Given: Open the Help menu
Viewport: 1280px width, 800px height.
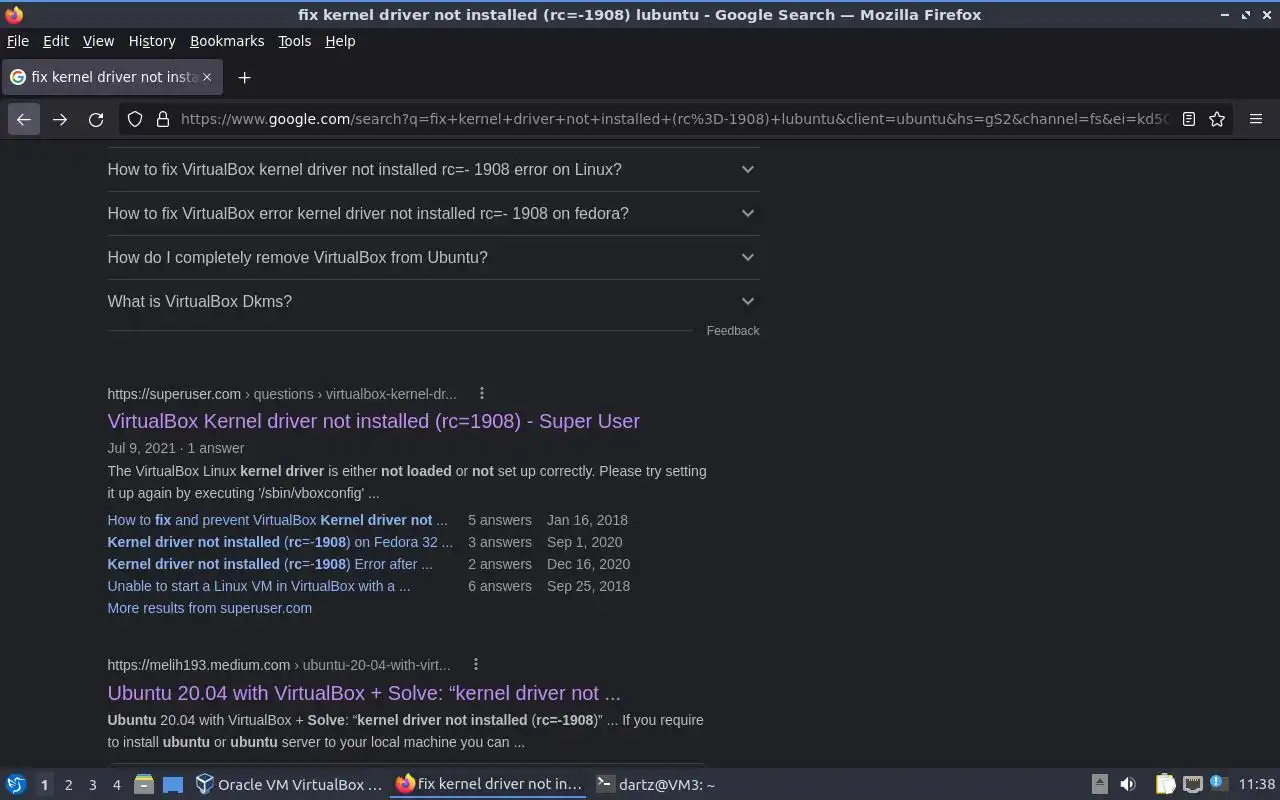Looking at the screenshot, I should [340, 41].
